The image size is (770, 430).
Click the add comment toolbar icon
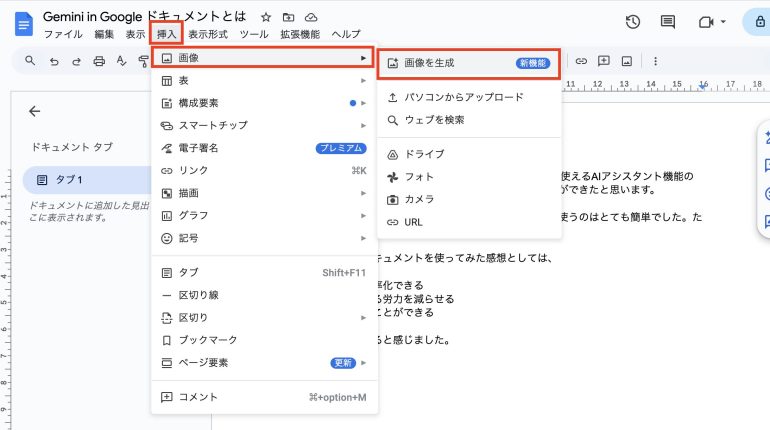click(x=604, y=61)
